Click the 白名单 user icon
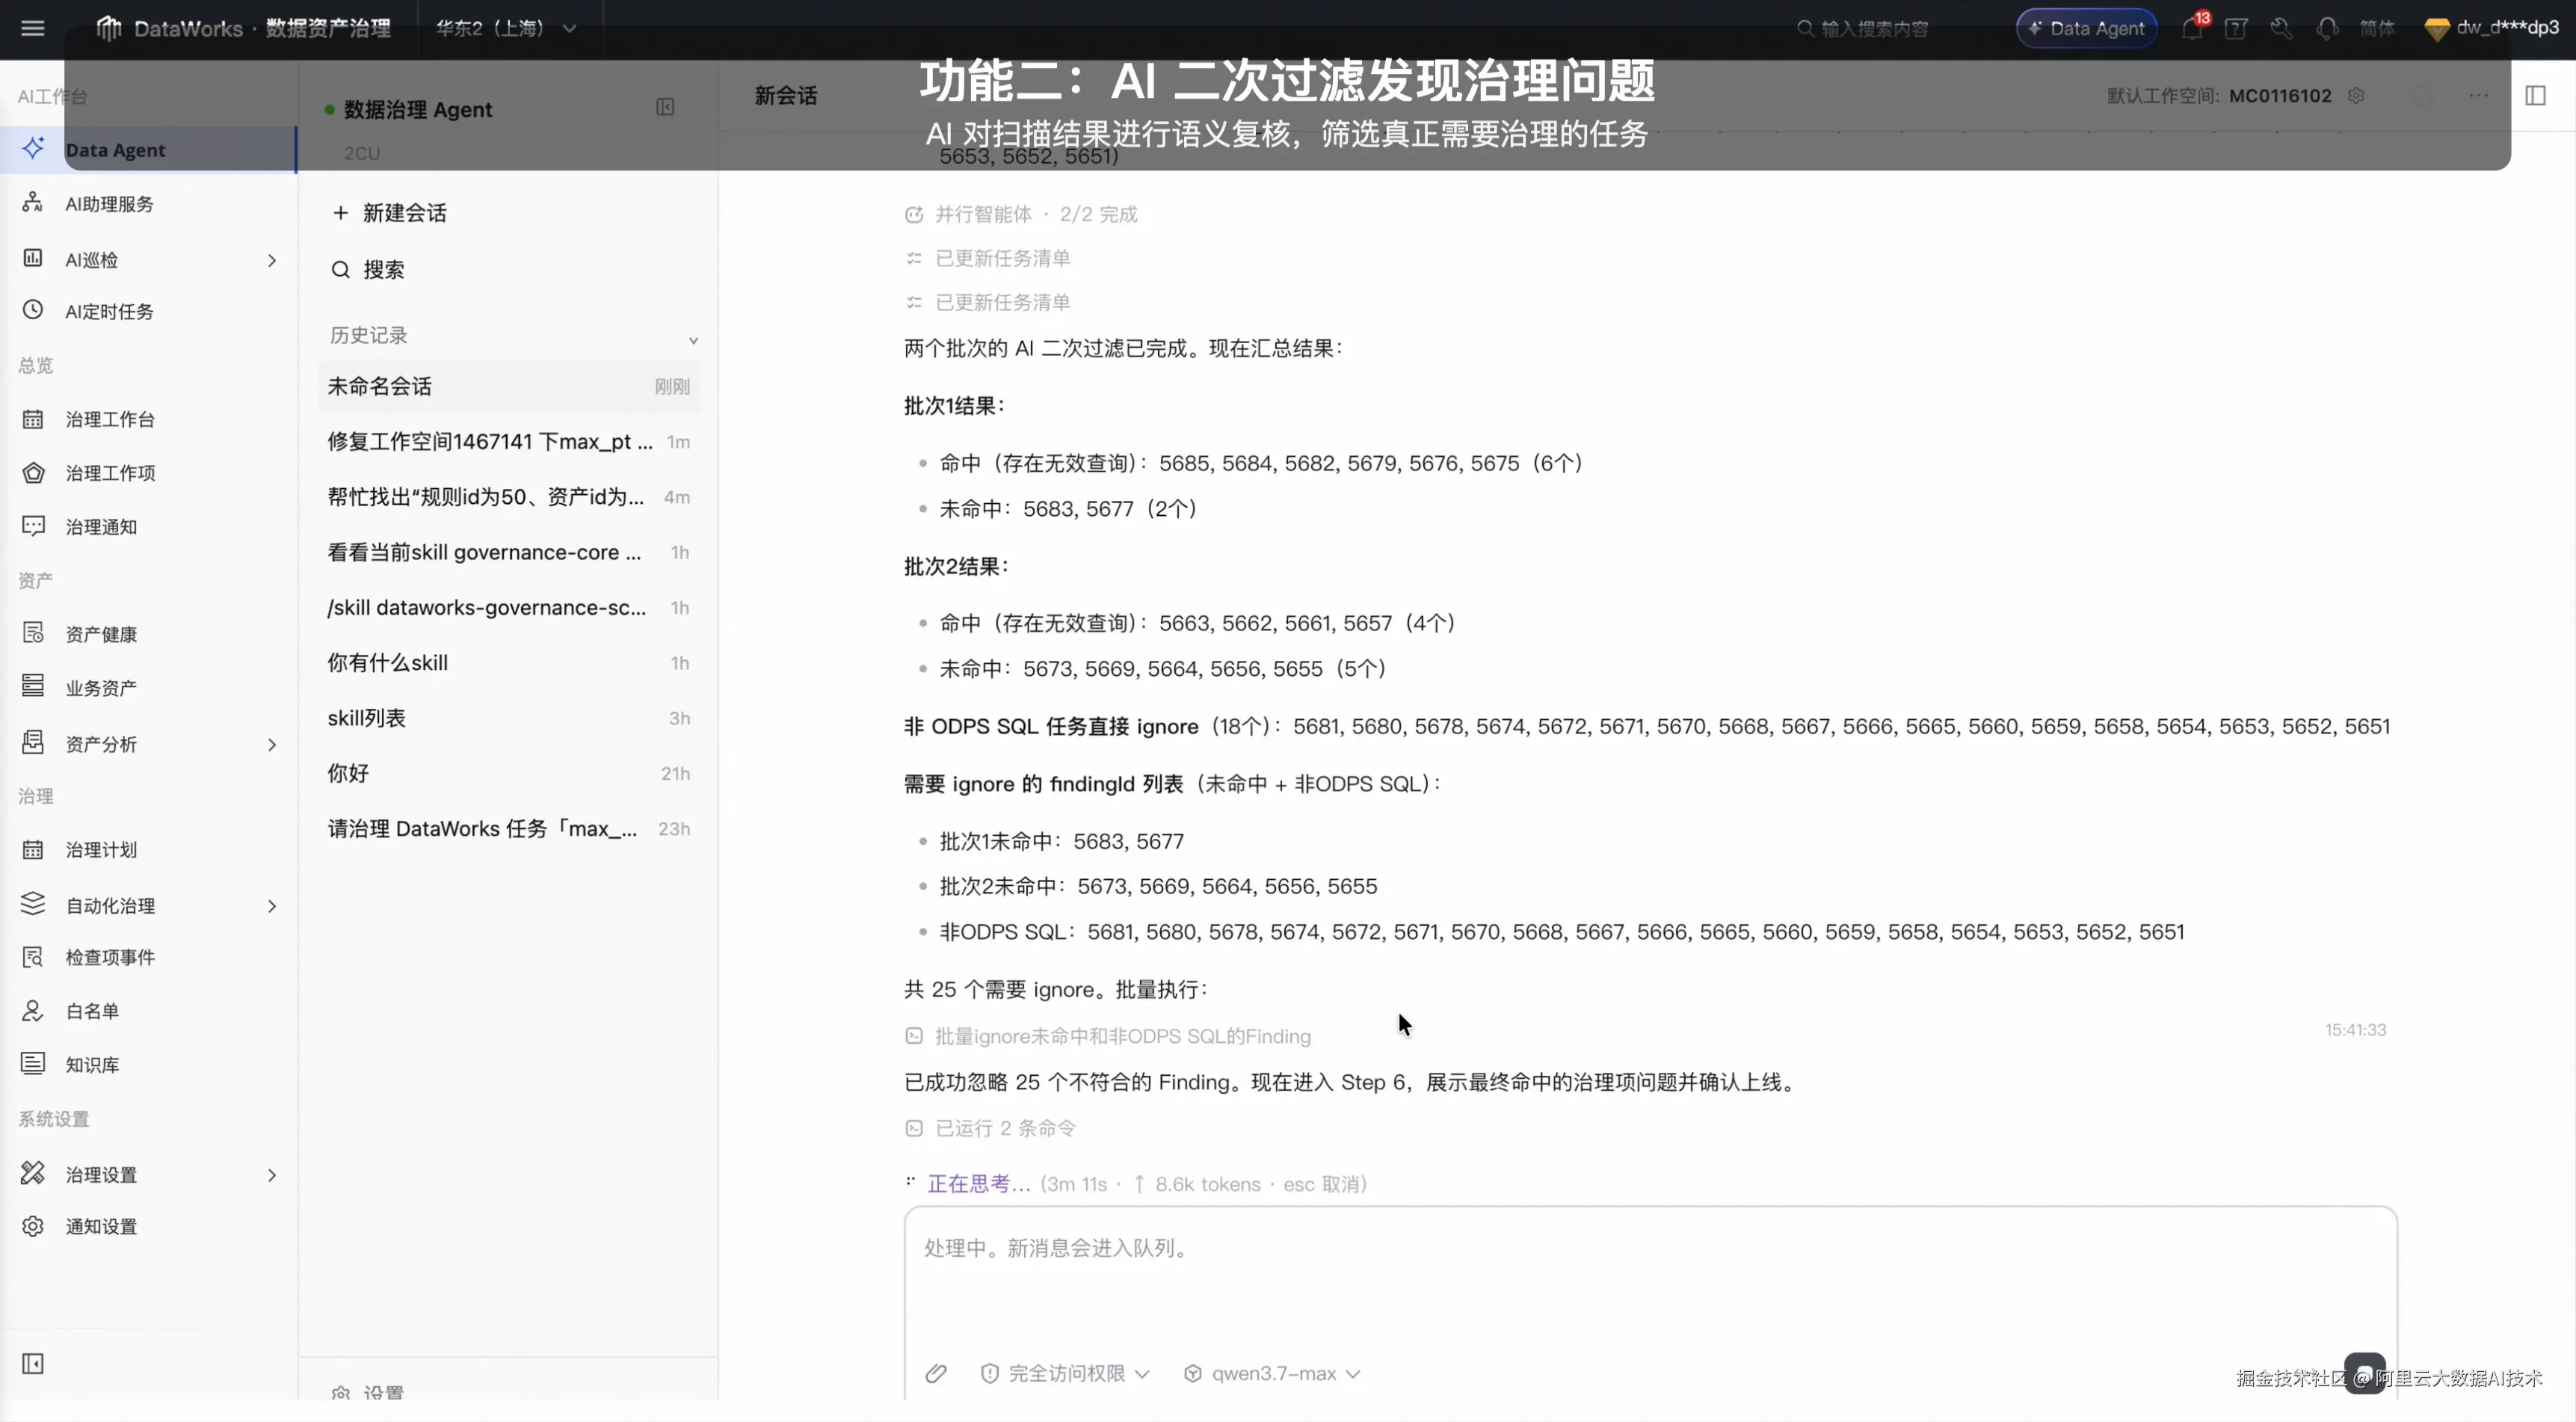 pyautogui.click(x=33, y=1010)
